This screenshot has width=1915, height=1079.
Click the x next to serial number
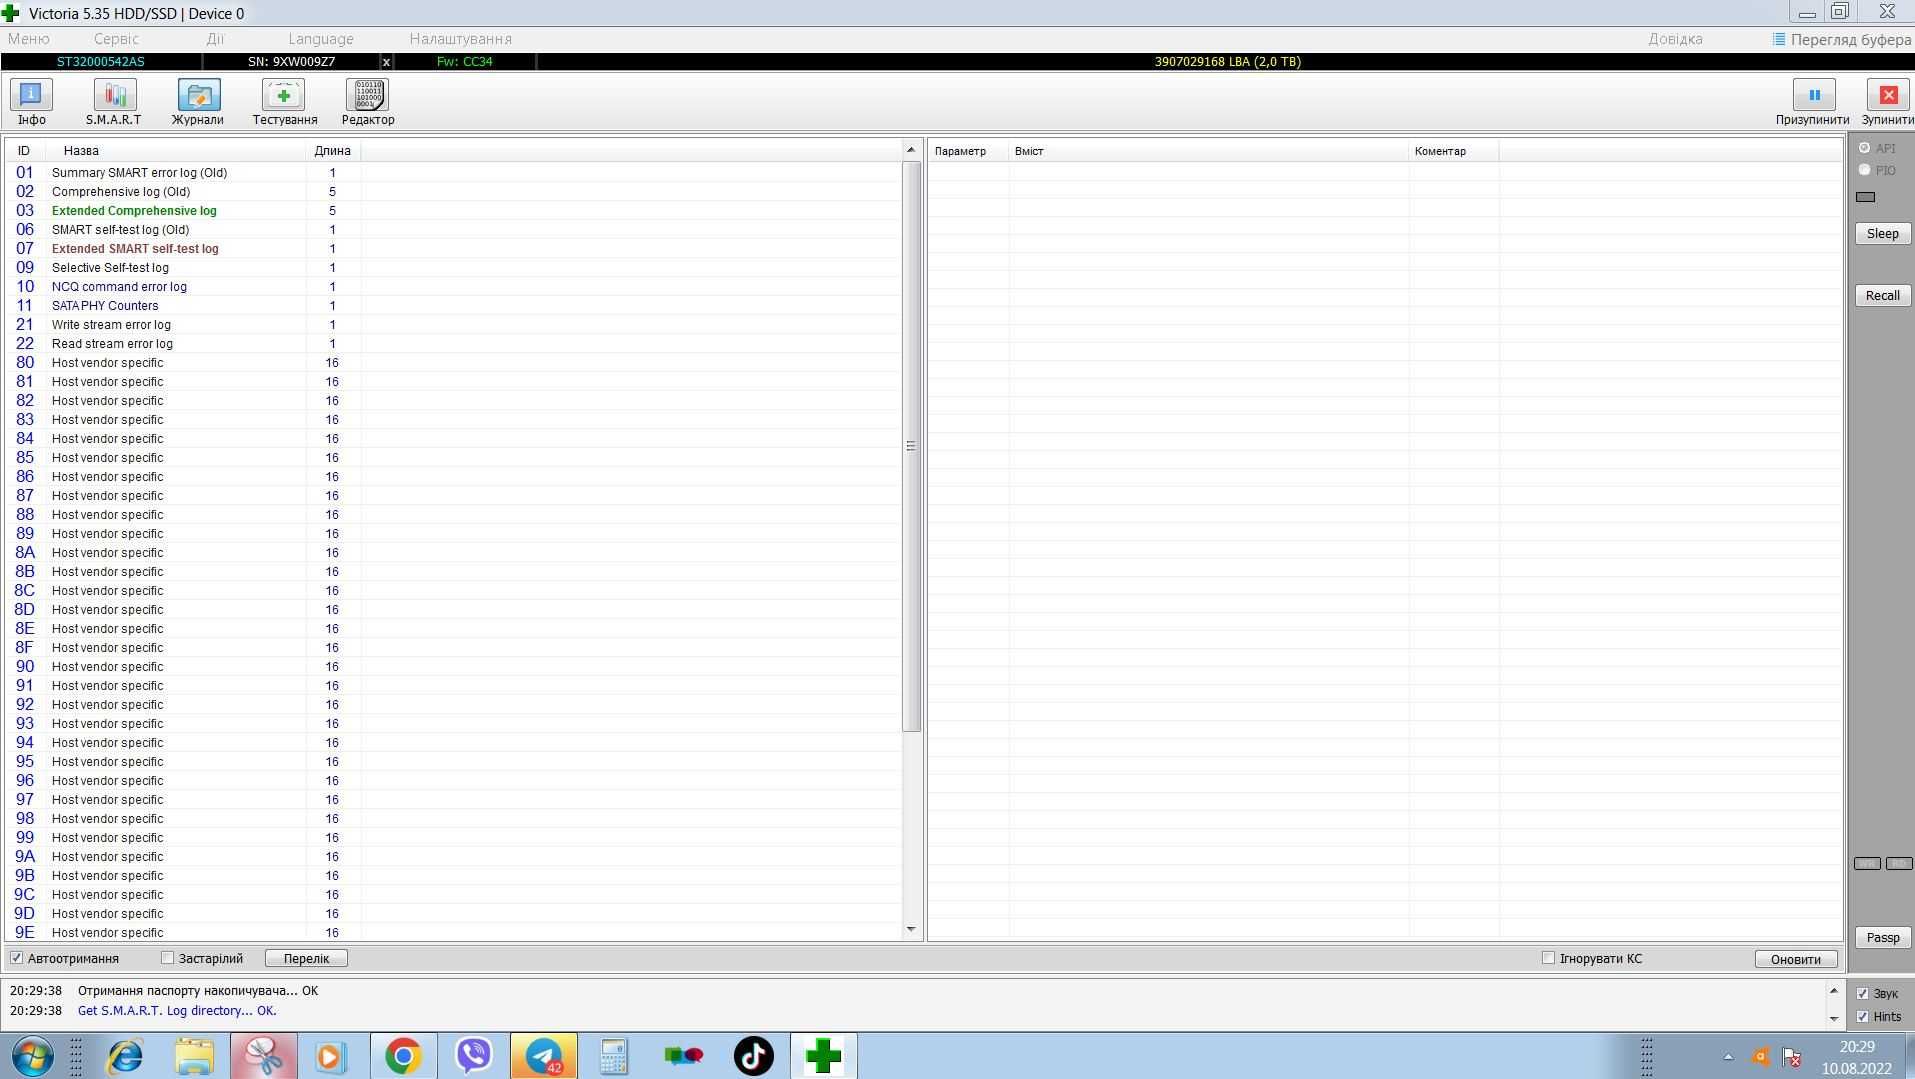click(387, 62)
